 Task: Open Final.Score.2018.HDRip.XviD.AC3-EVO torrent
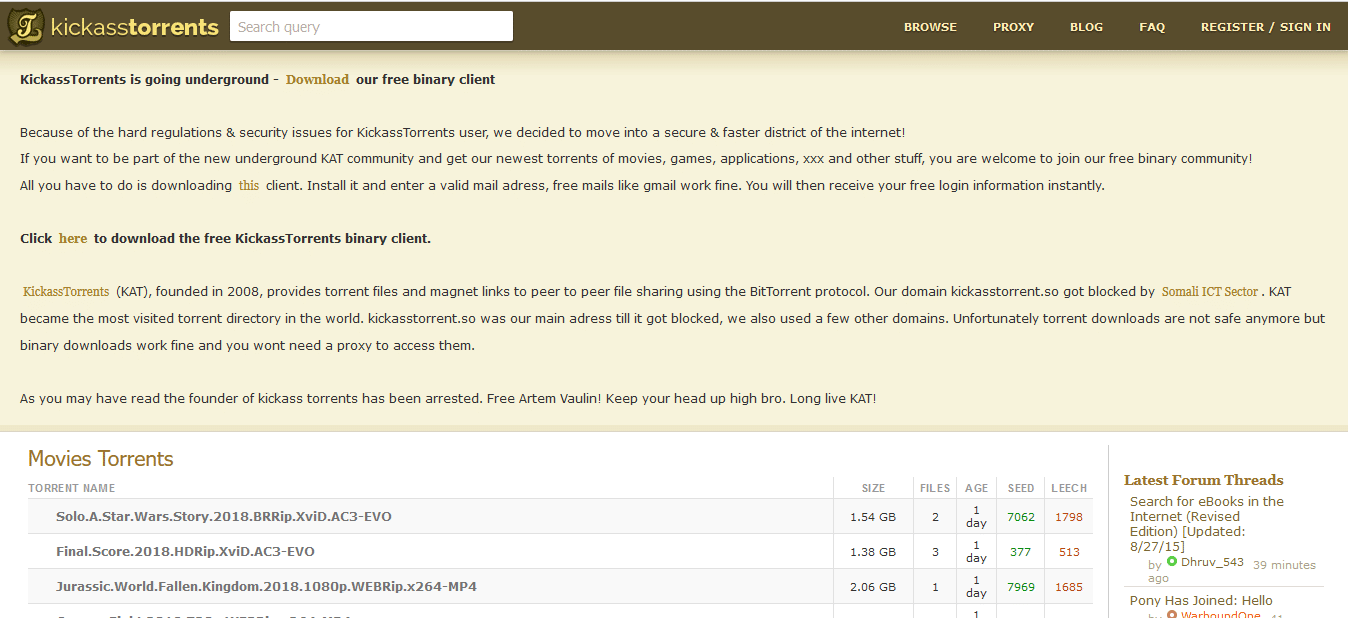[x=186, y=551]
